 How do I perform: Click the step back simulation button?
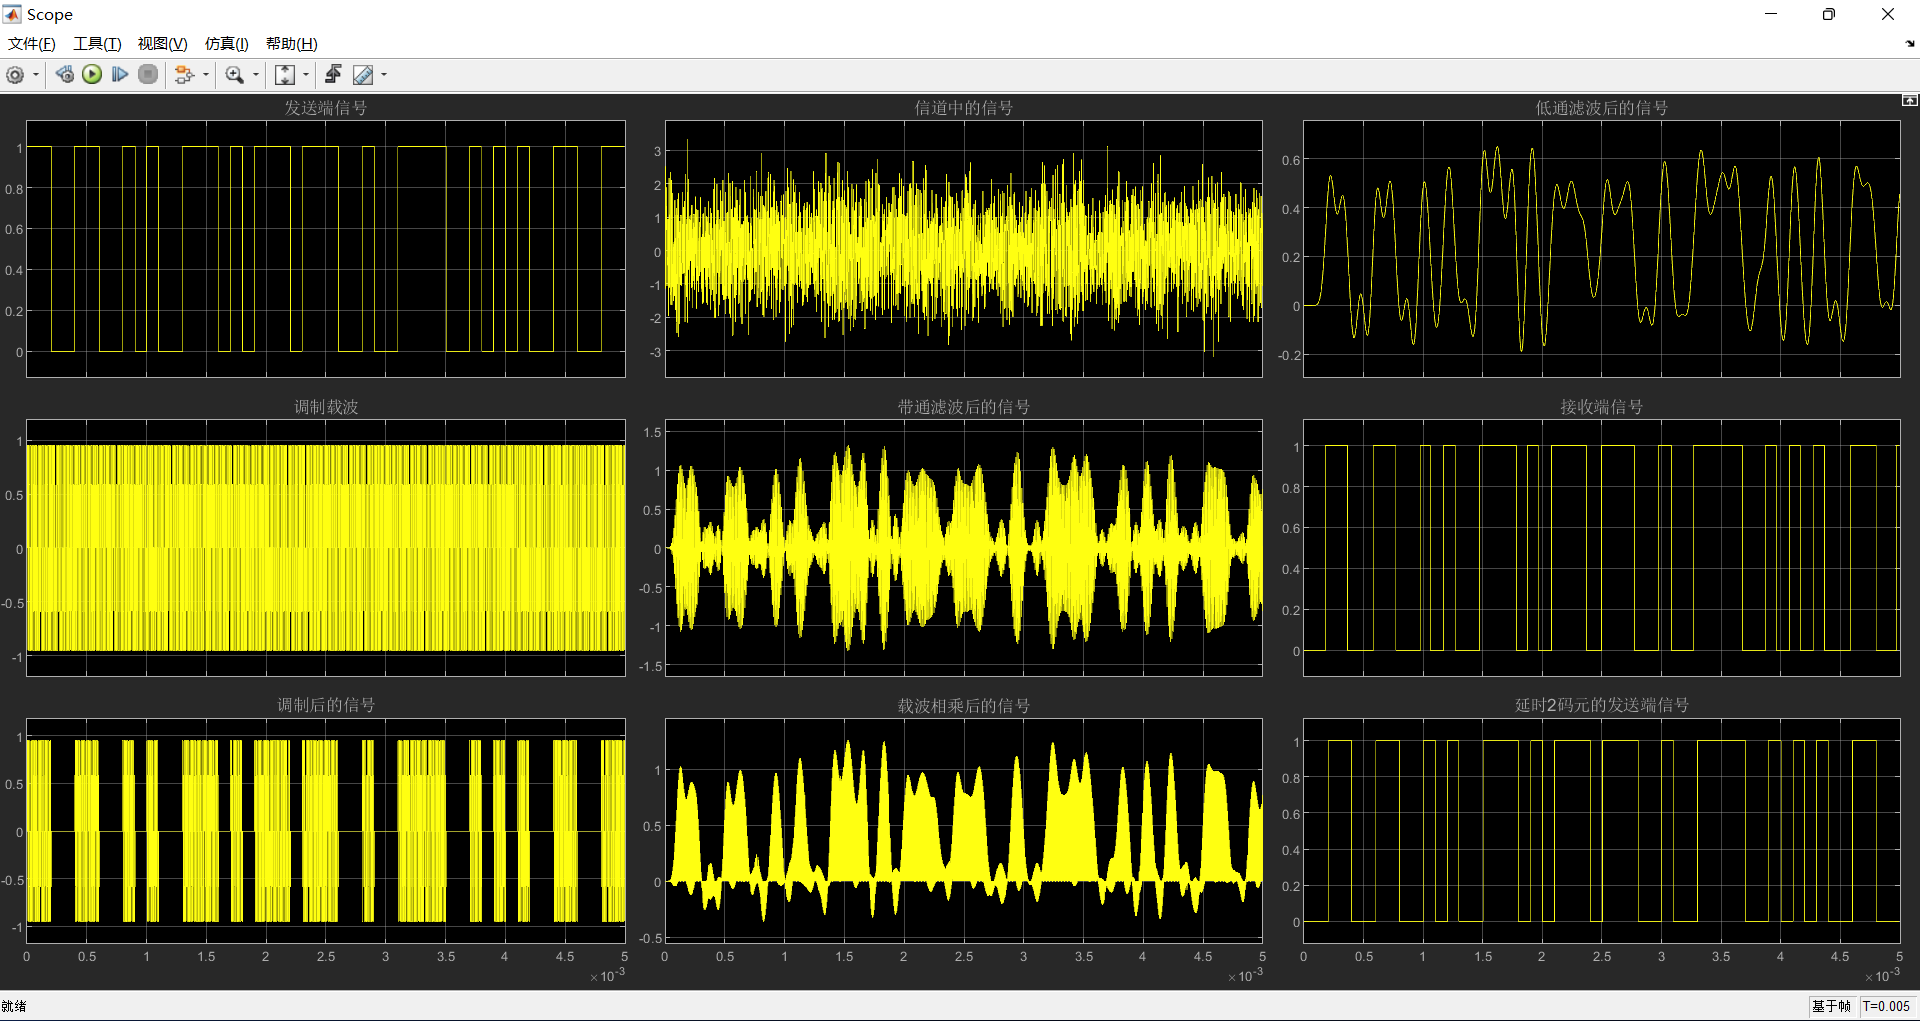point(65,75)
